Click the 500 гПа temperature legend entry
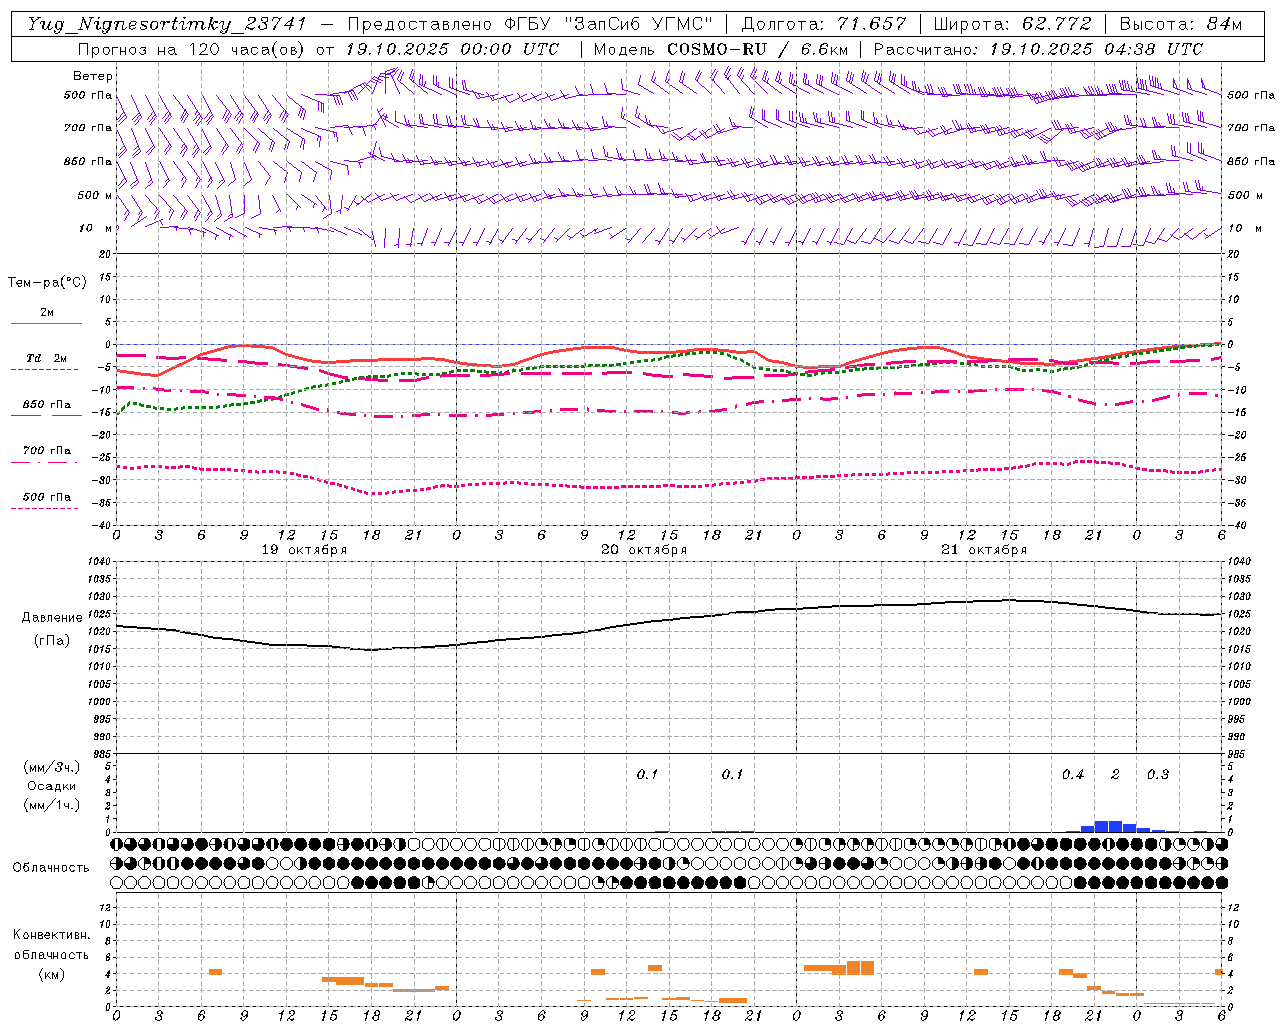This screenshot has height=1024, width=1280. pos(47,499)
